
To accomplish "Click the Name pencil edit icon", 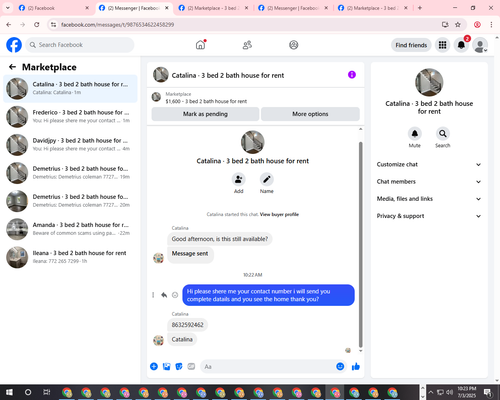I will pos(267,179).
